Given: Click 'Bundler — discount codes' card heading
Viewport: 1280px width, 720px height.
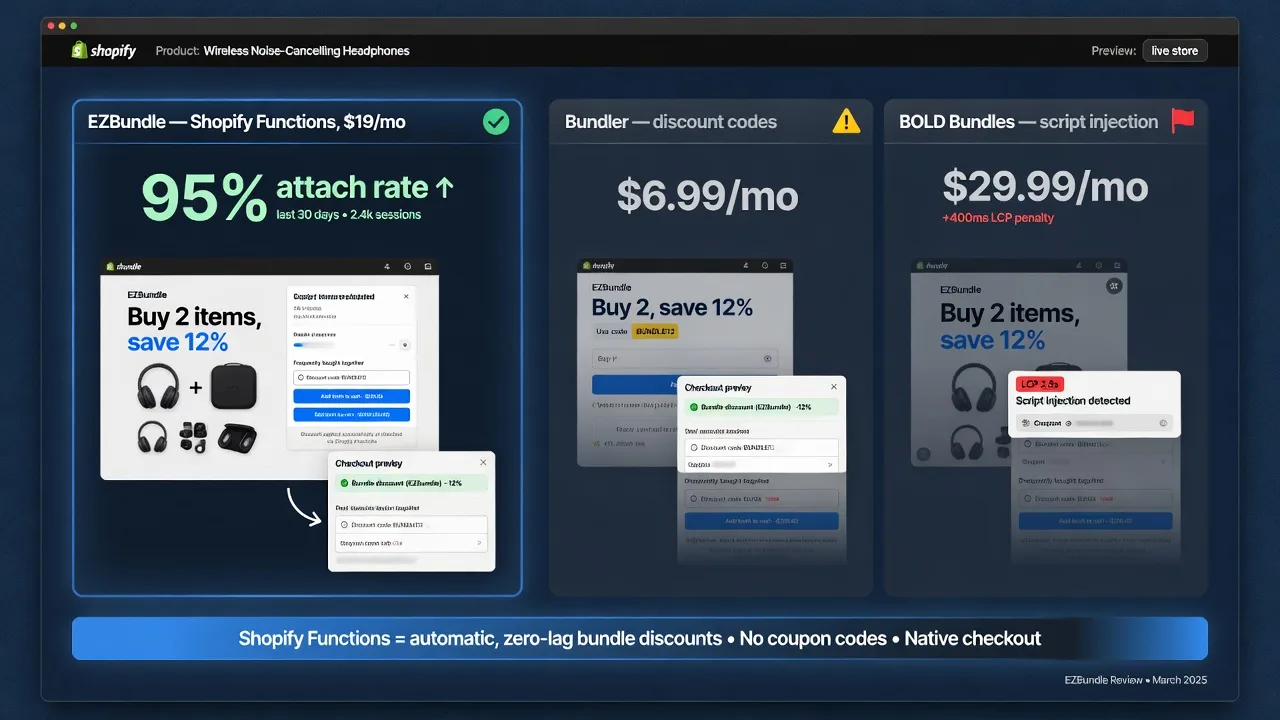Looking at the screenshot, I should (671, 122).
